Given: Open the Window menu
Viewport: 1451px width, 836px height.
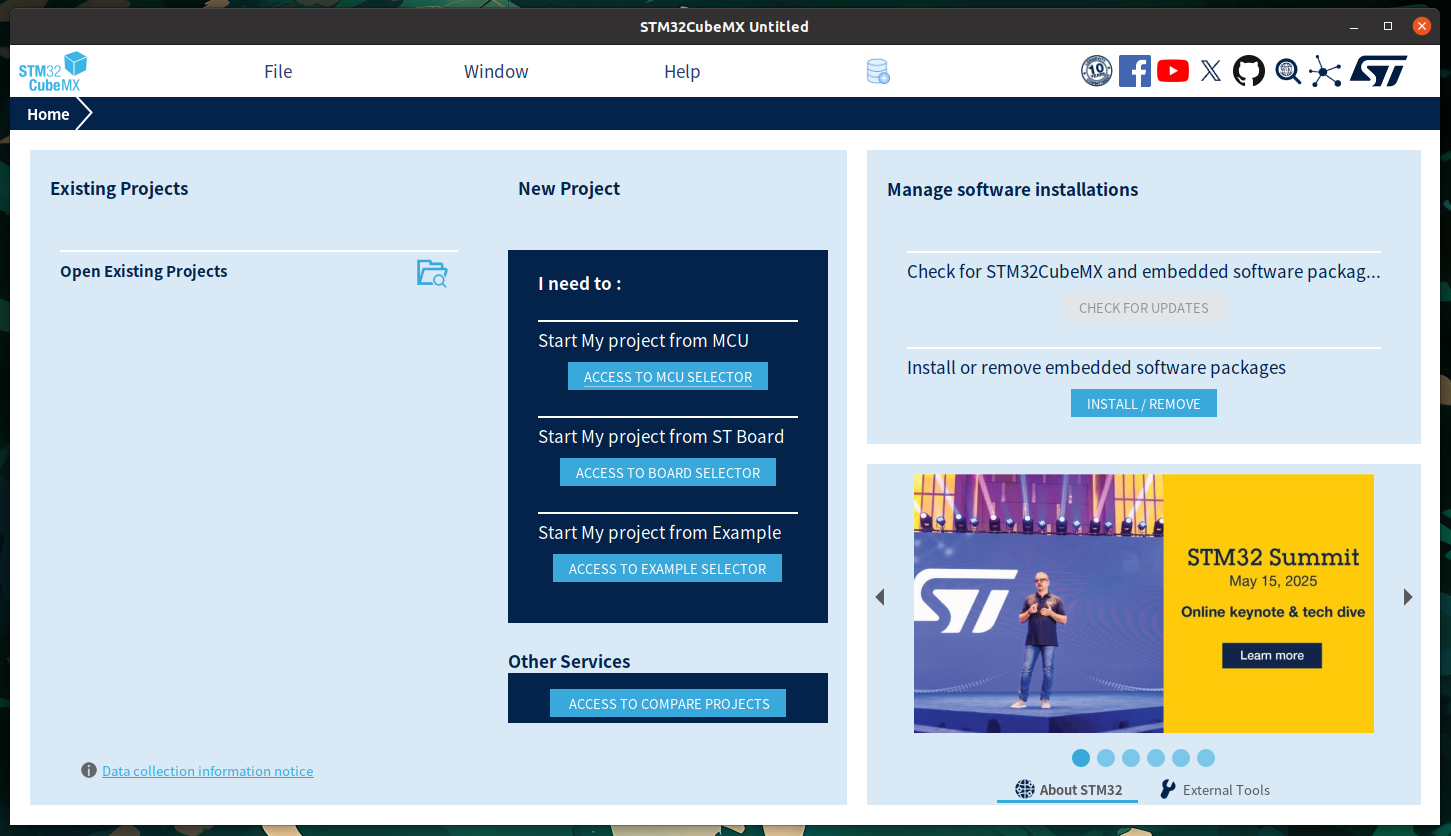Looking at the screenshot, I should click(x=496, y=71).
